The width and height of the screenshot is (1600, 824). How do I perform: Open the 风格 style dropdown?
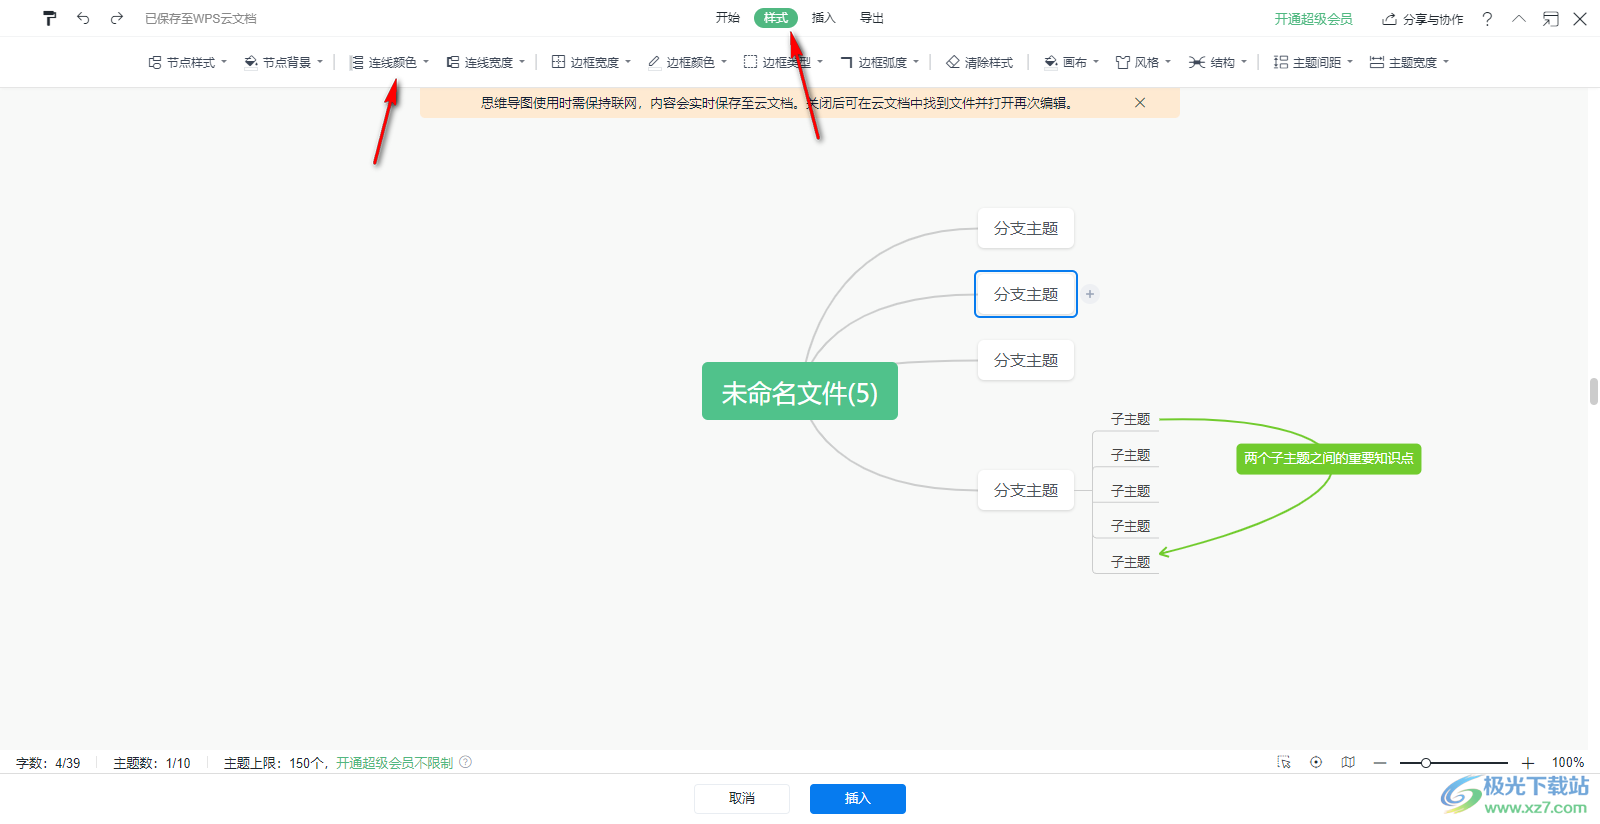point(1144,62)
